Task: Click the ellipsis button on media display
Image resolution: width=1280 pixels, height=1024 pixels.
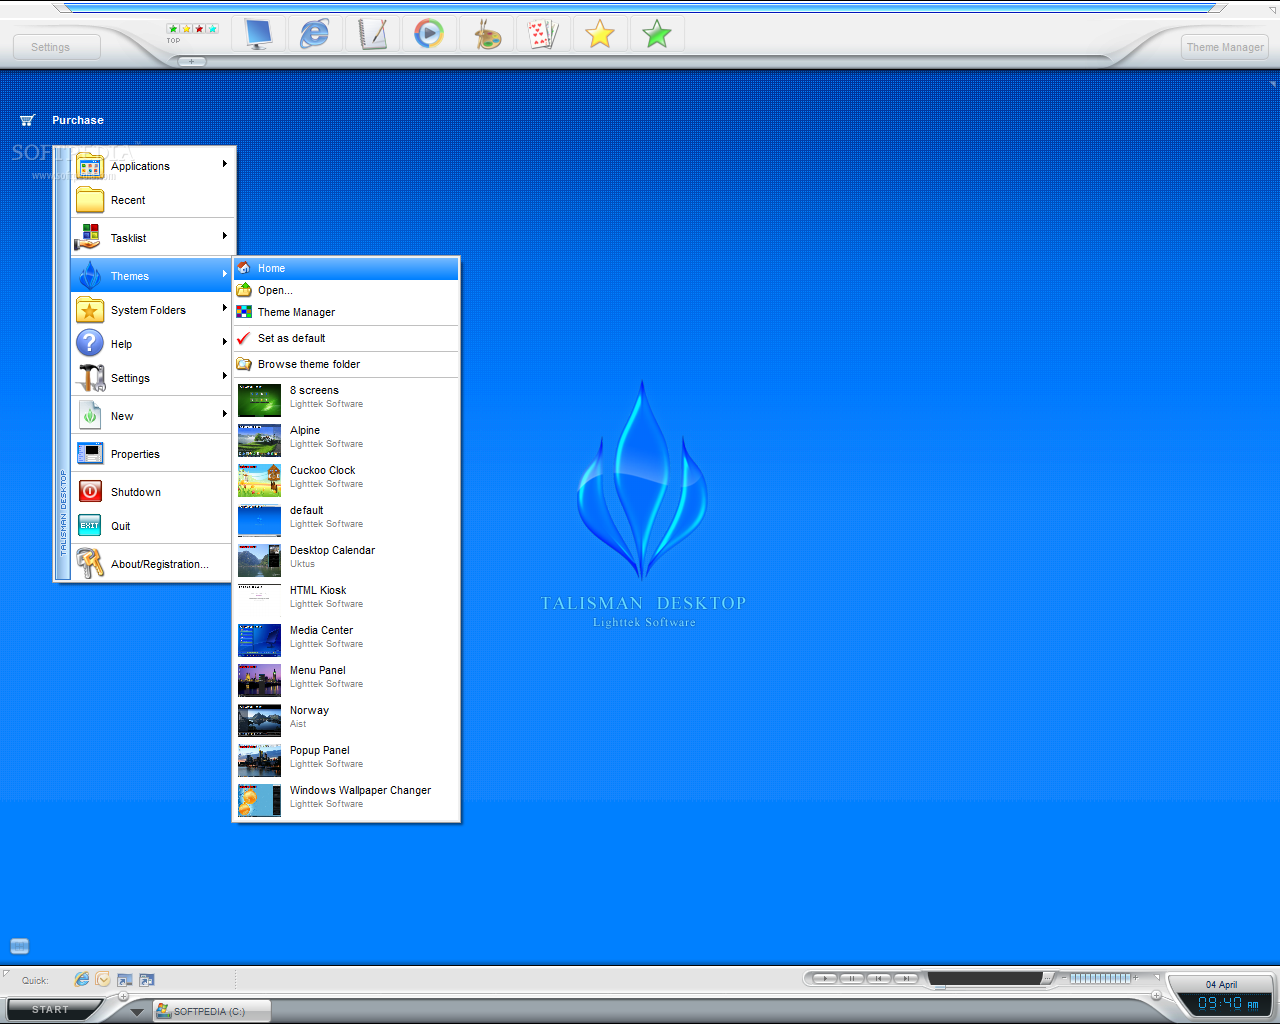Action: click(x=1047, y=978)
